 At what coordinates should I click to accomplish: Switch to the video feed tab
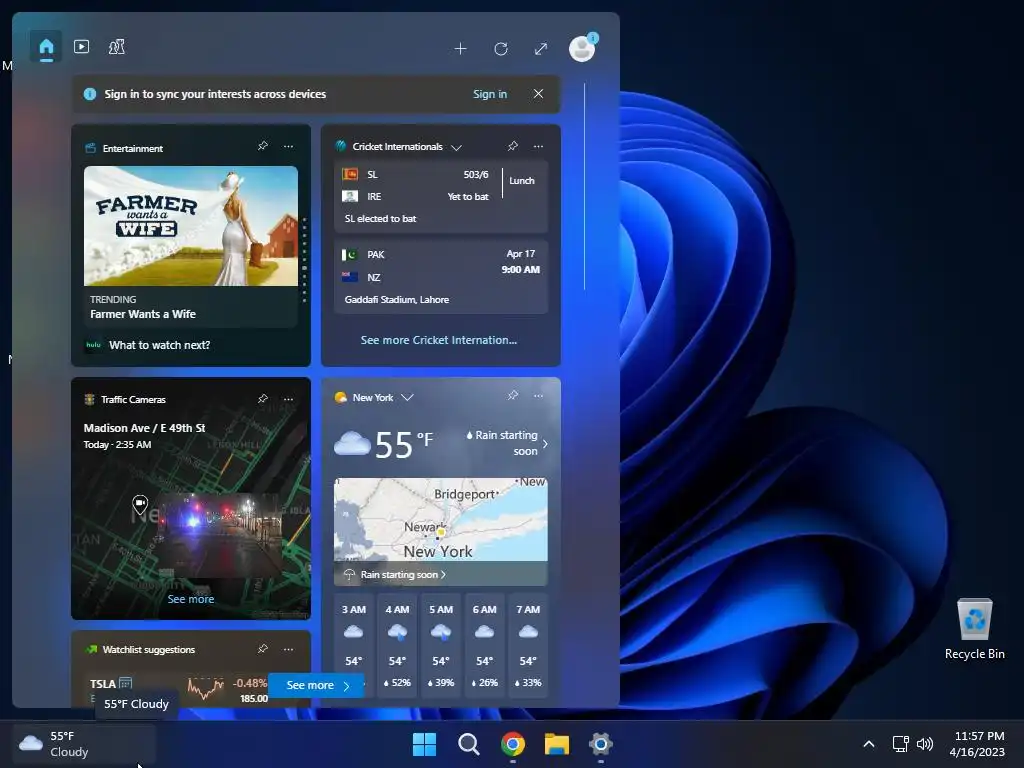click(x=82, y=47)
